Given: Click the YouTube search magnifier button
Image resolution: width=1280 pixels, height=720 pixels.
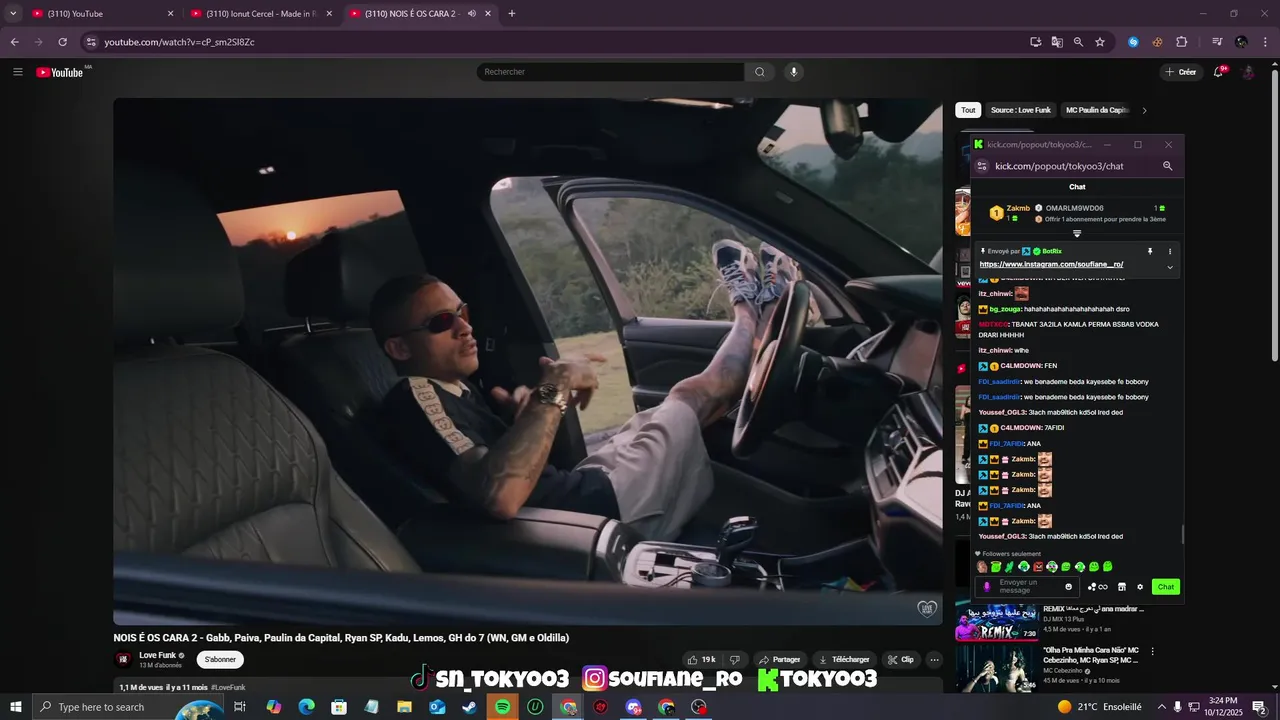Looking at the screenshot, I should click(x=759, y=72).
